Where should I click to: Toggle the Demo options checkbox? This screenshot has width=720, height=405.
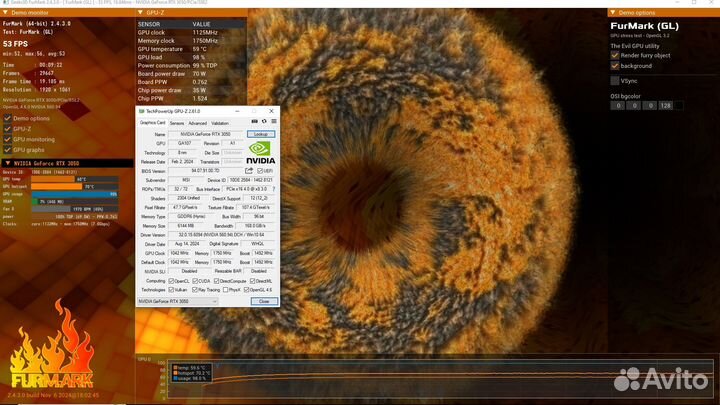coord(7,118)
